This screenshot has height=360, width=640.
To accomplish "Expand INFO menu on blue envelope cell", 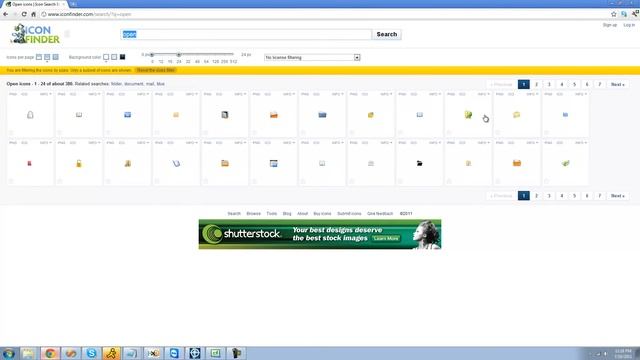I will [143, 94].
